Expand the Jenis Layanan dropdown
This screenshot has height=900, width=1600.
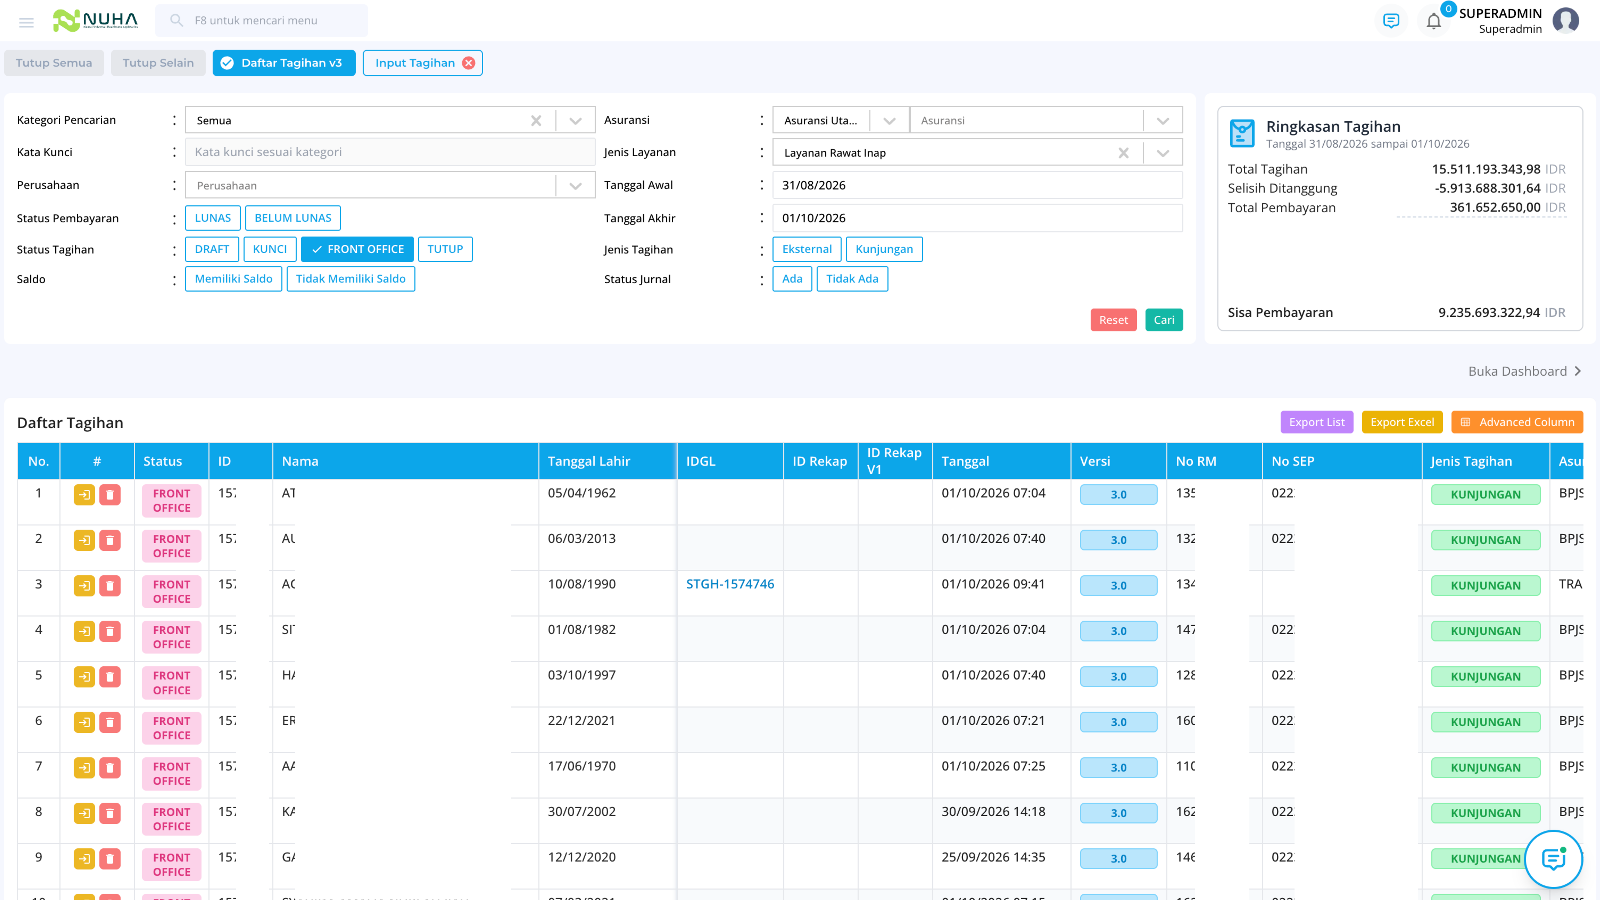(x=1163, y=153)
